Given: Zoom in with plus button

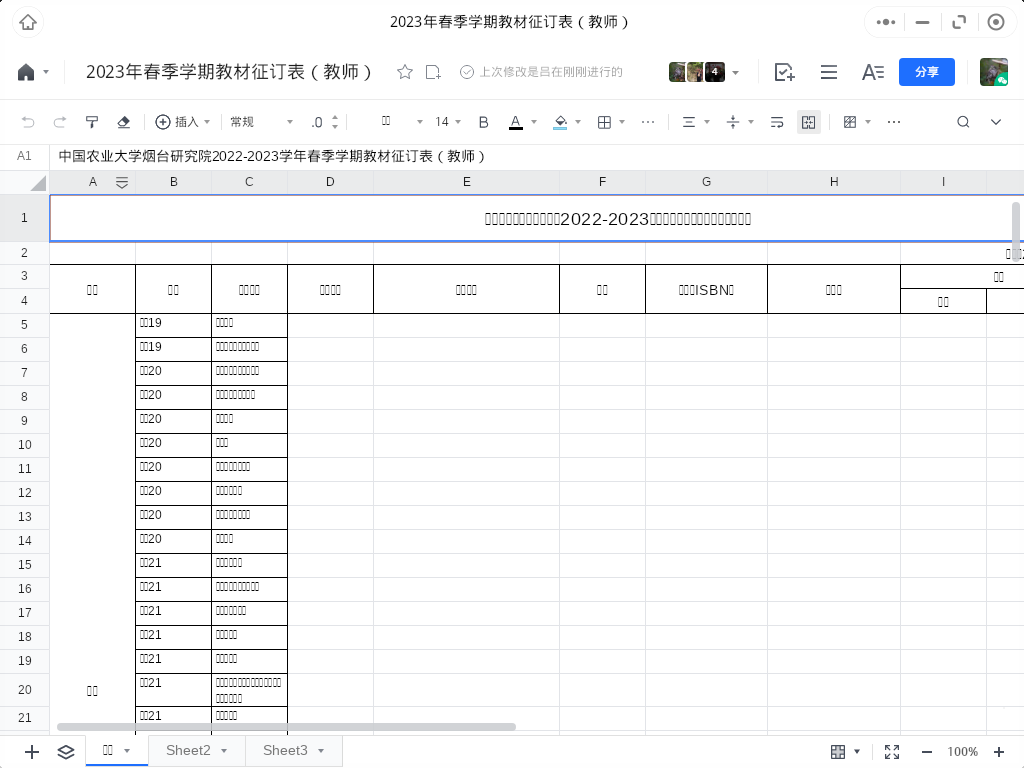Looking at the screenshot, I should pyautogui.click(x=999, y=752).
